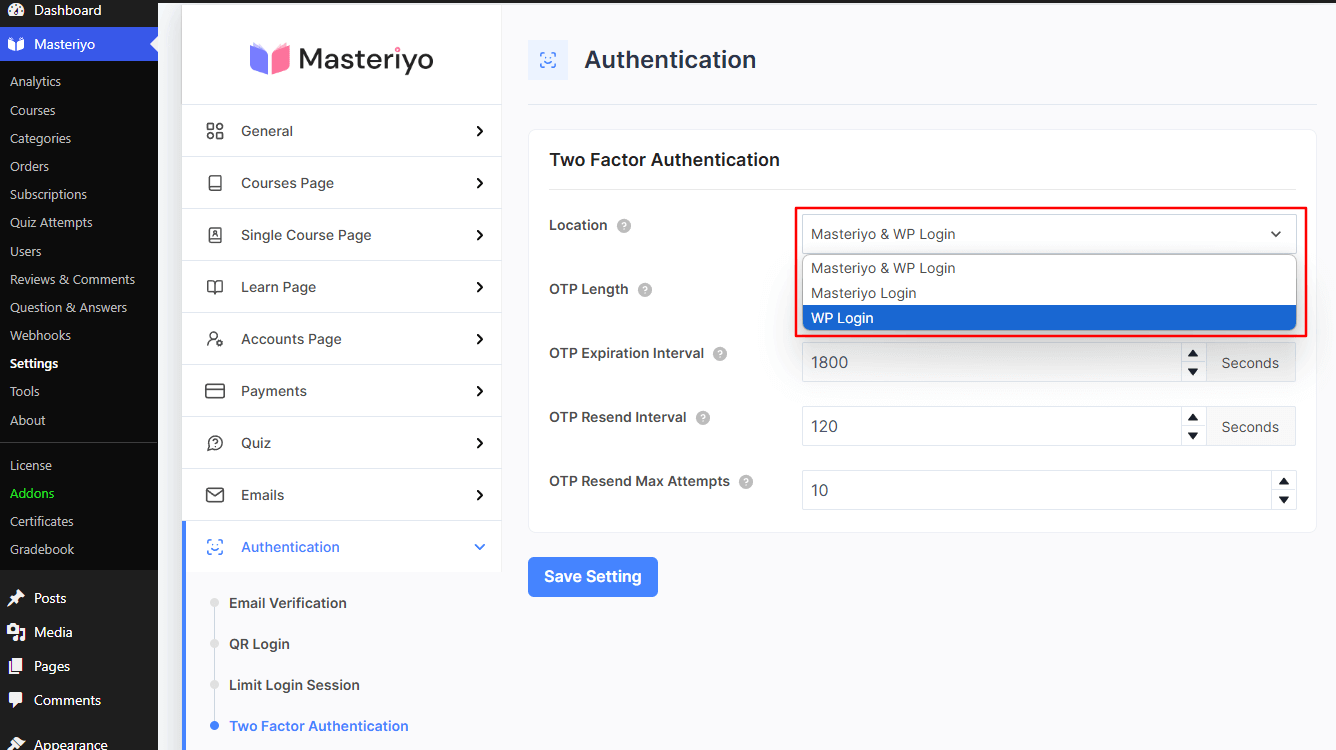
Task: Click the Quiz speech-bubble icon
Action: 215,443
